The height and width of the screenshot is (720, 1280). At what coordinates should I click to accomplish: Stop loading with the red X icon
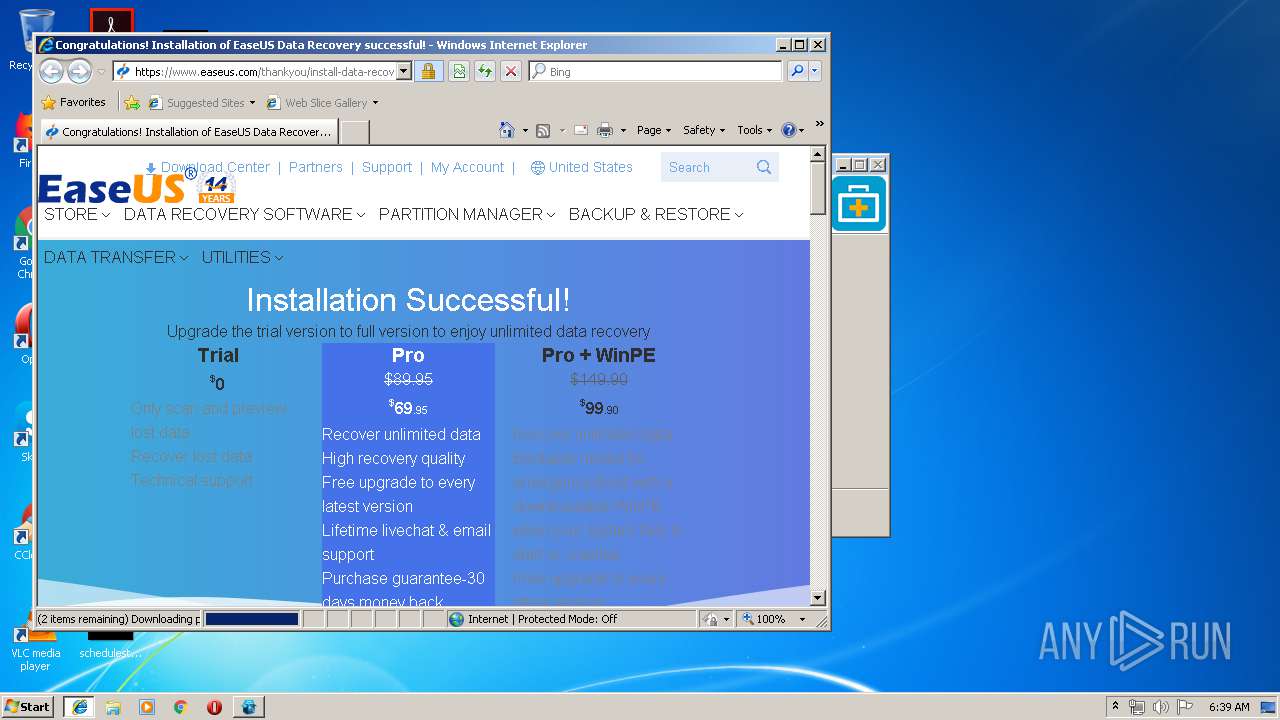pyautogui.click(x=511, y=71)
